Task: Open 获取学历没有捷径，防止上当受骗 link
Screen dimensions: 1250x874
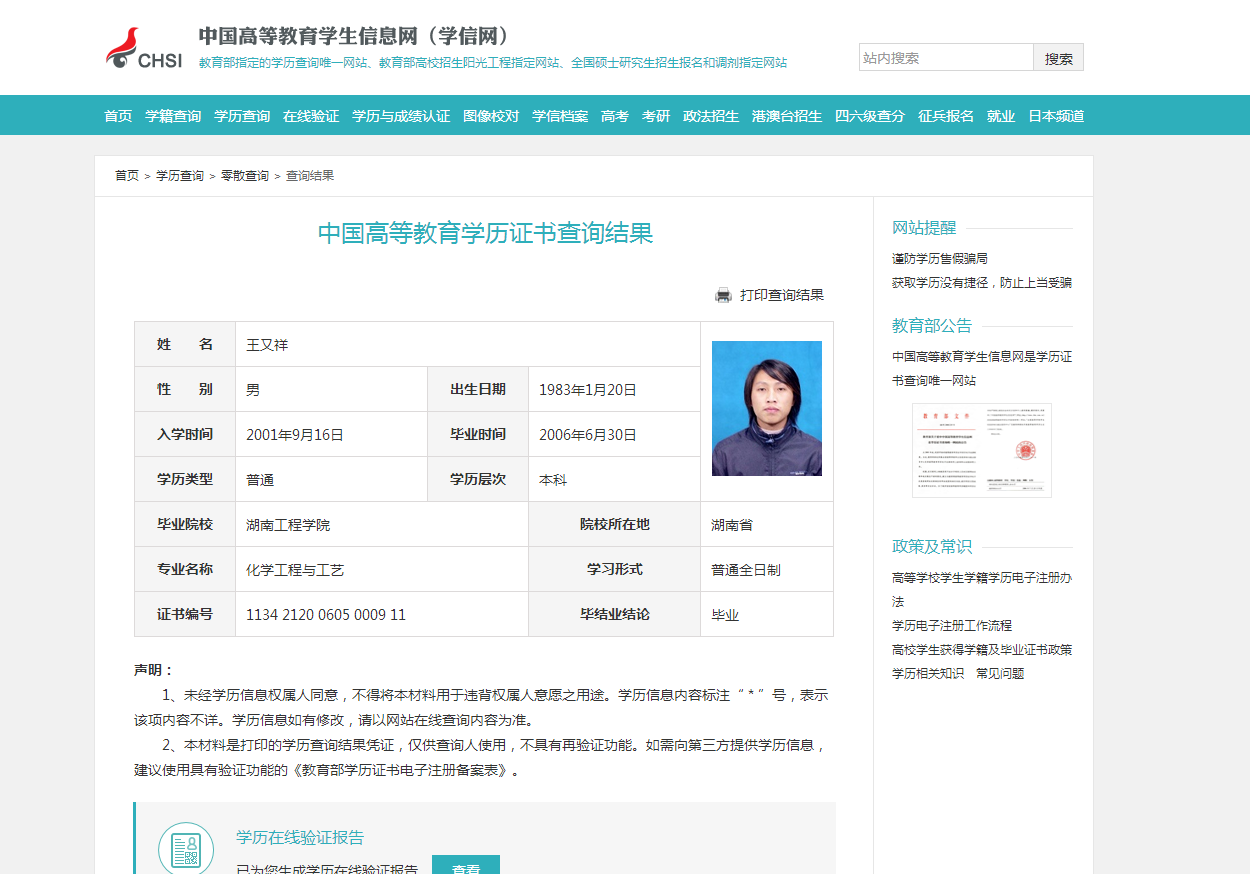Action: [x=982, y=283]
